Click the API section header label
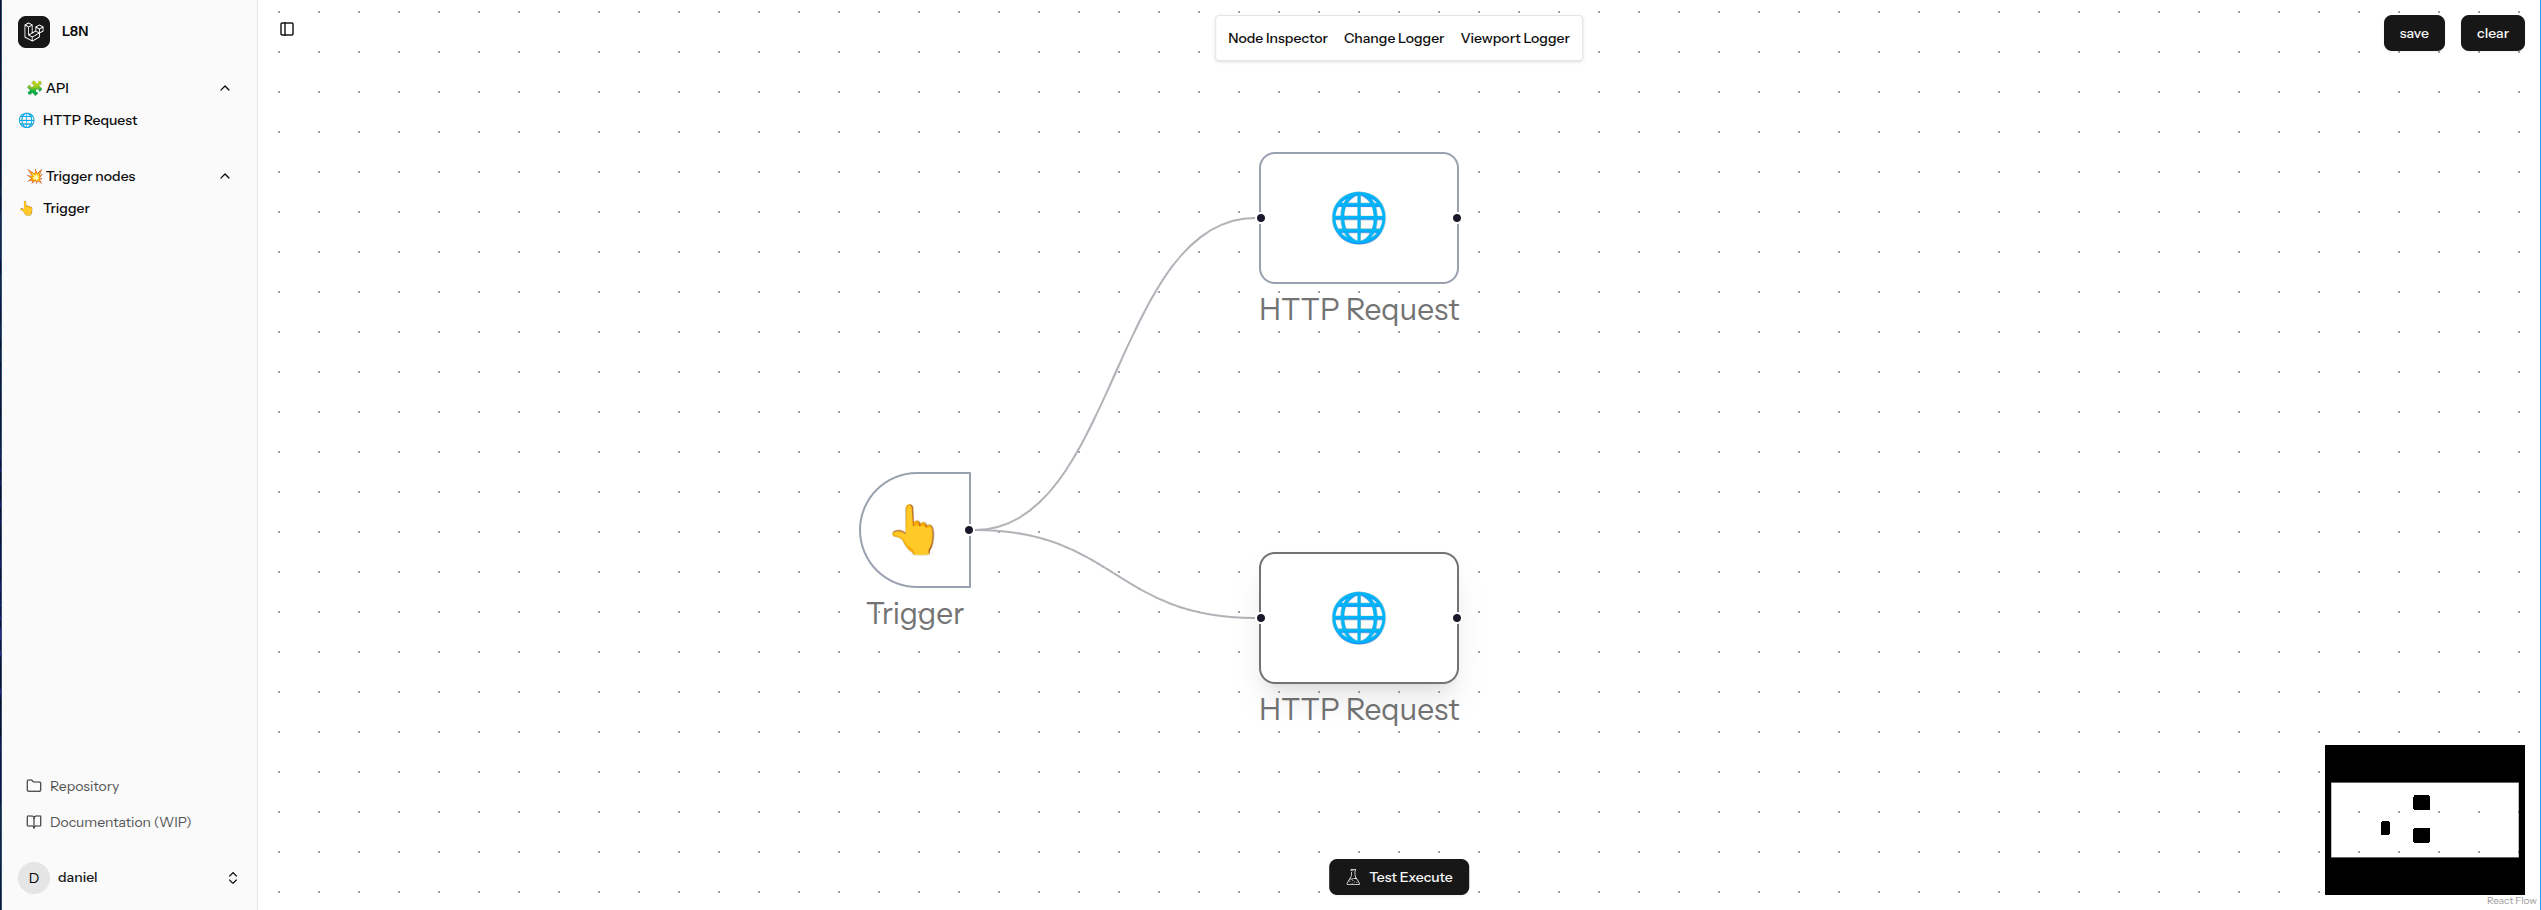This screenshot has height=910, width=2541. pos(57,88)
